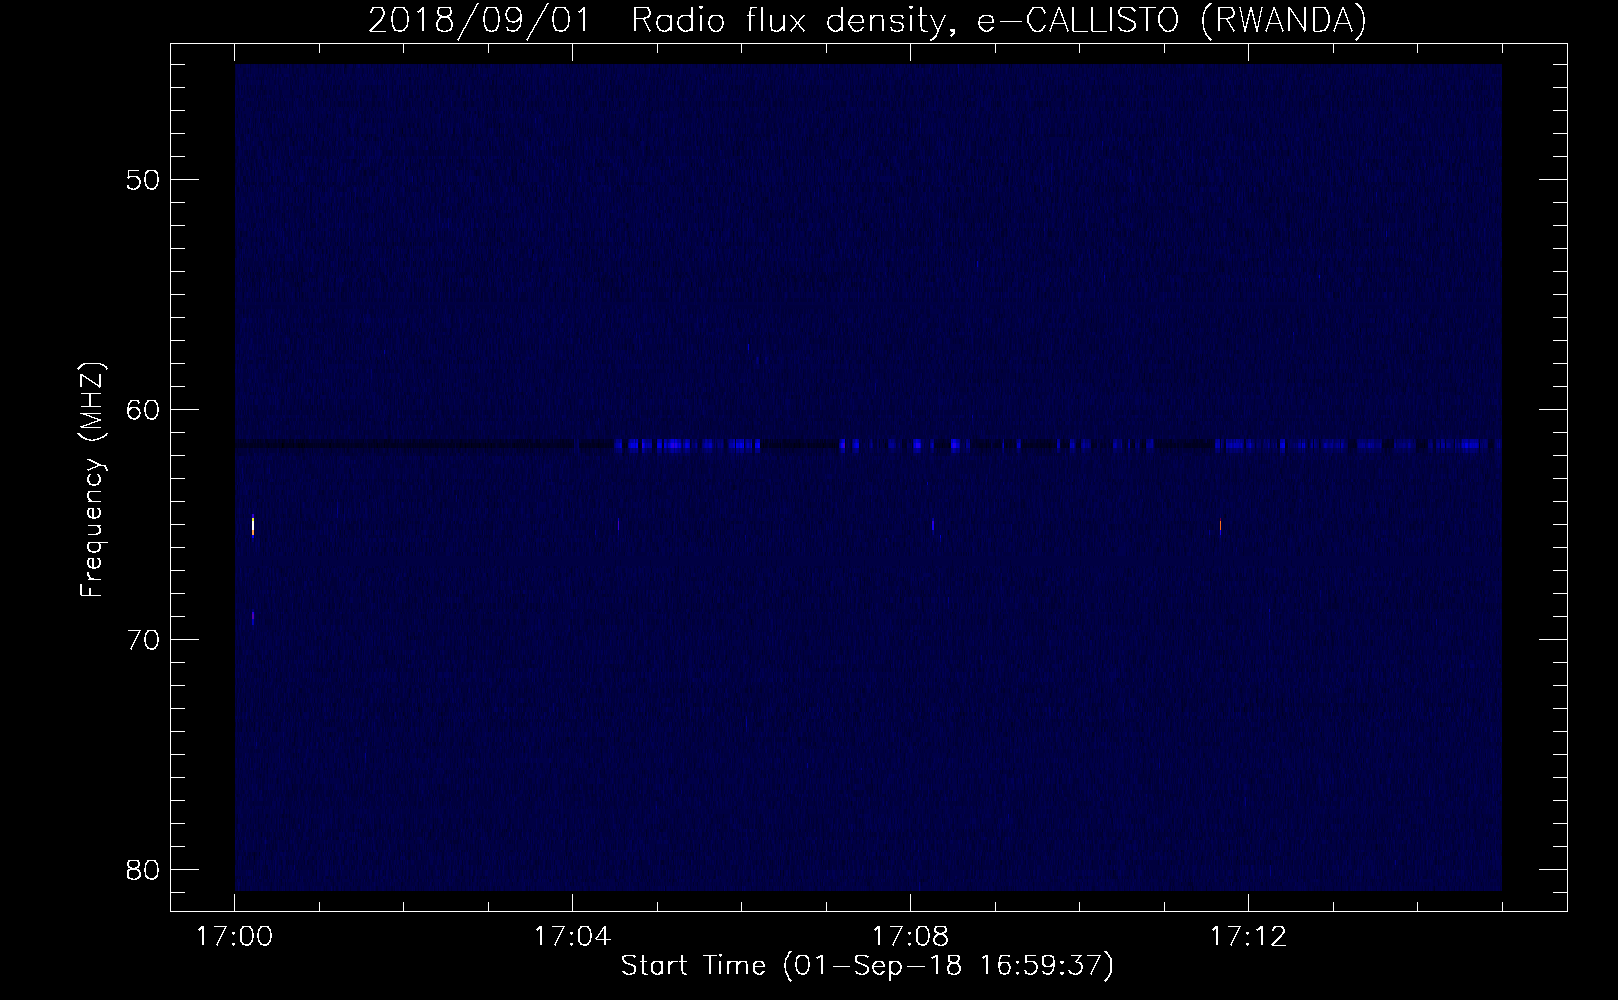Click the plot title mentioning e-CALLISTO (RWANDA)
This screenshot has width=1618, height=1000.
867,20
